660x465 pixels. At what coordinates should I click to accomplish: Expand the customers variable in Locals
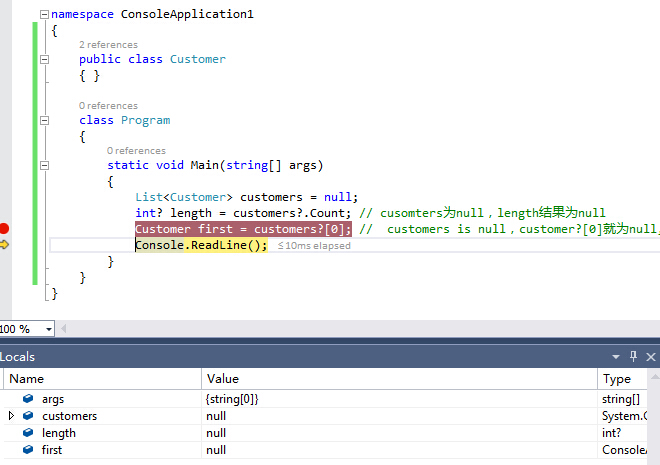tap(11, 416)
